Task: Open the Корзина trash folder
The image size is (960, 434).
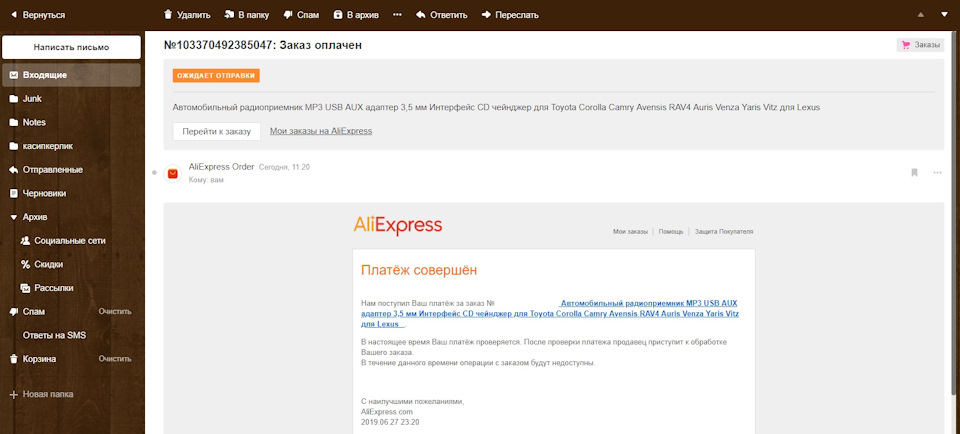Action: pyautogui.click(x=39, y=359)
